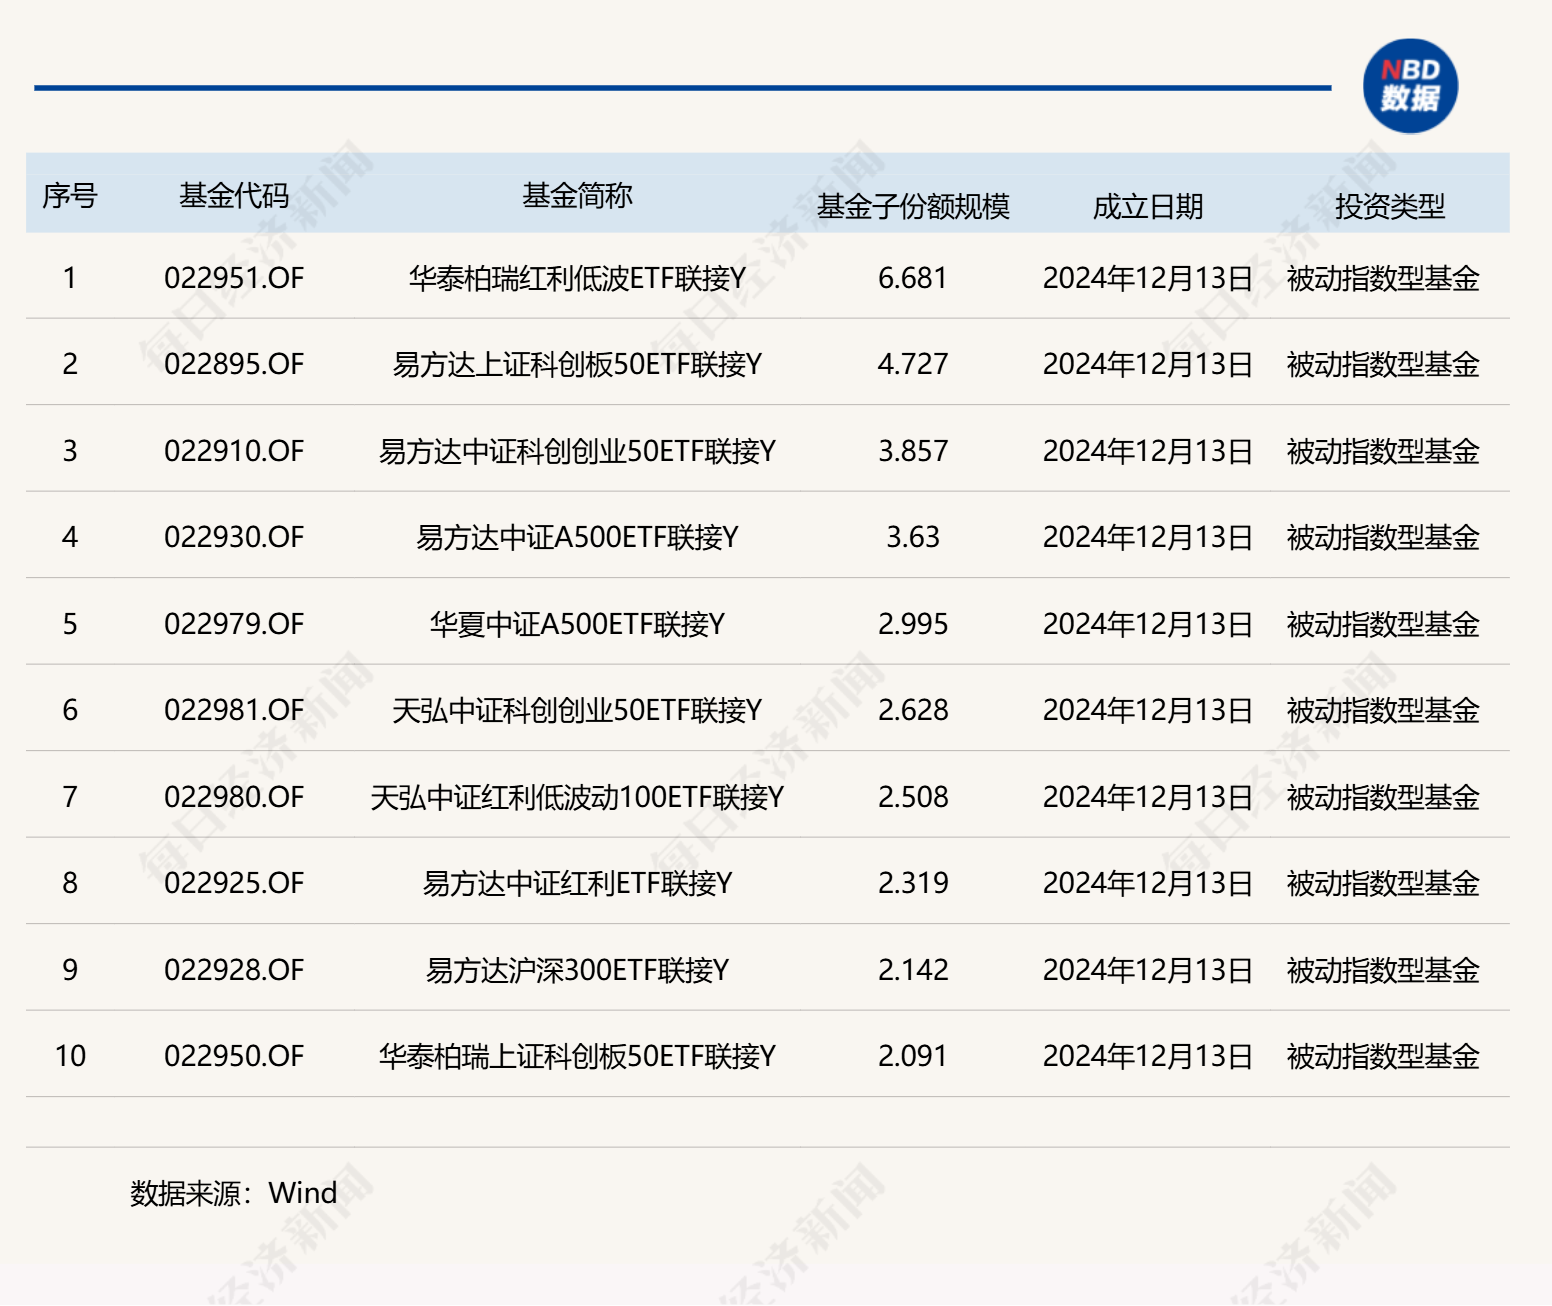This screenshot has height=1306, width=1552.
Task: Click scale value 2.142
Action: (913, 970)
